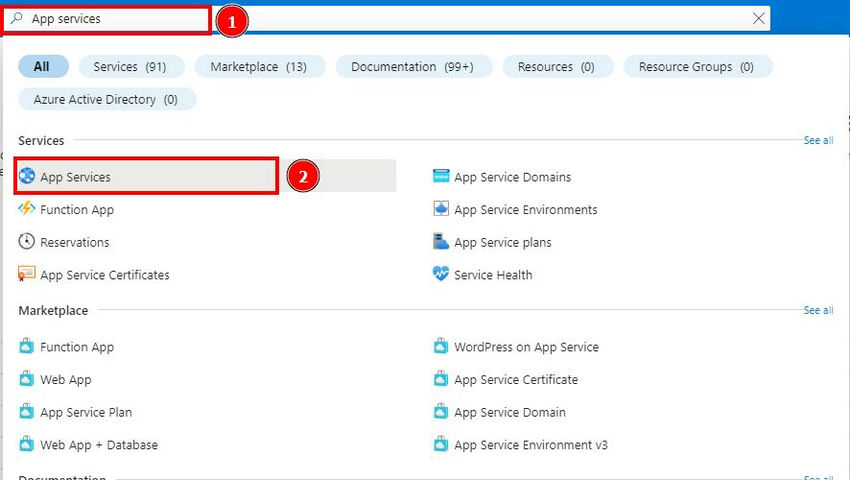This screenshot has width=850, height=480.
Task: Filter by Azure Active Directory (0)
Action: point(106,100)
